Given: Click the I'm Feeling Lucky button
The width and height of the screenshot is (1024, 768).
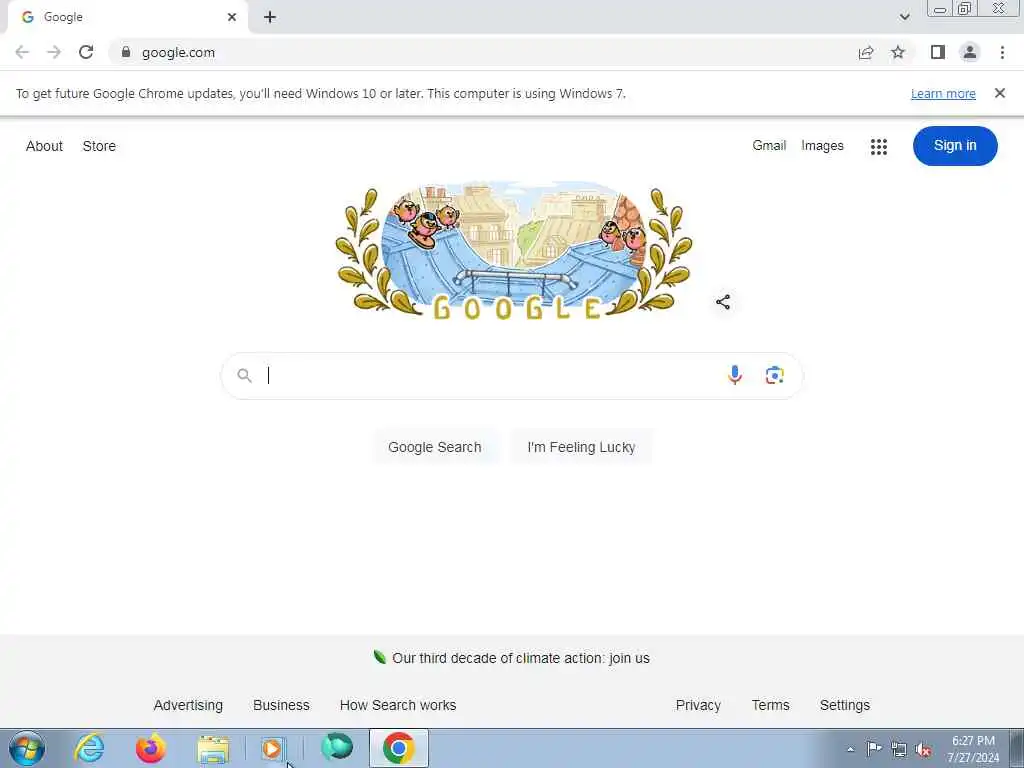Looking at the screenshot, I should 581,447.
